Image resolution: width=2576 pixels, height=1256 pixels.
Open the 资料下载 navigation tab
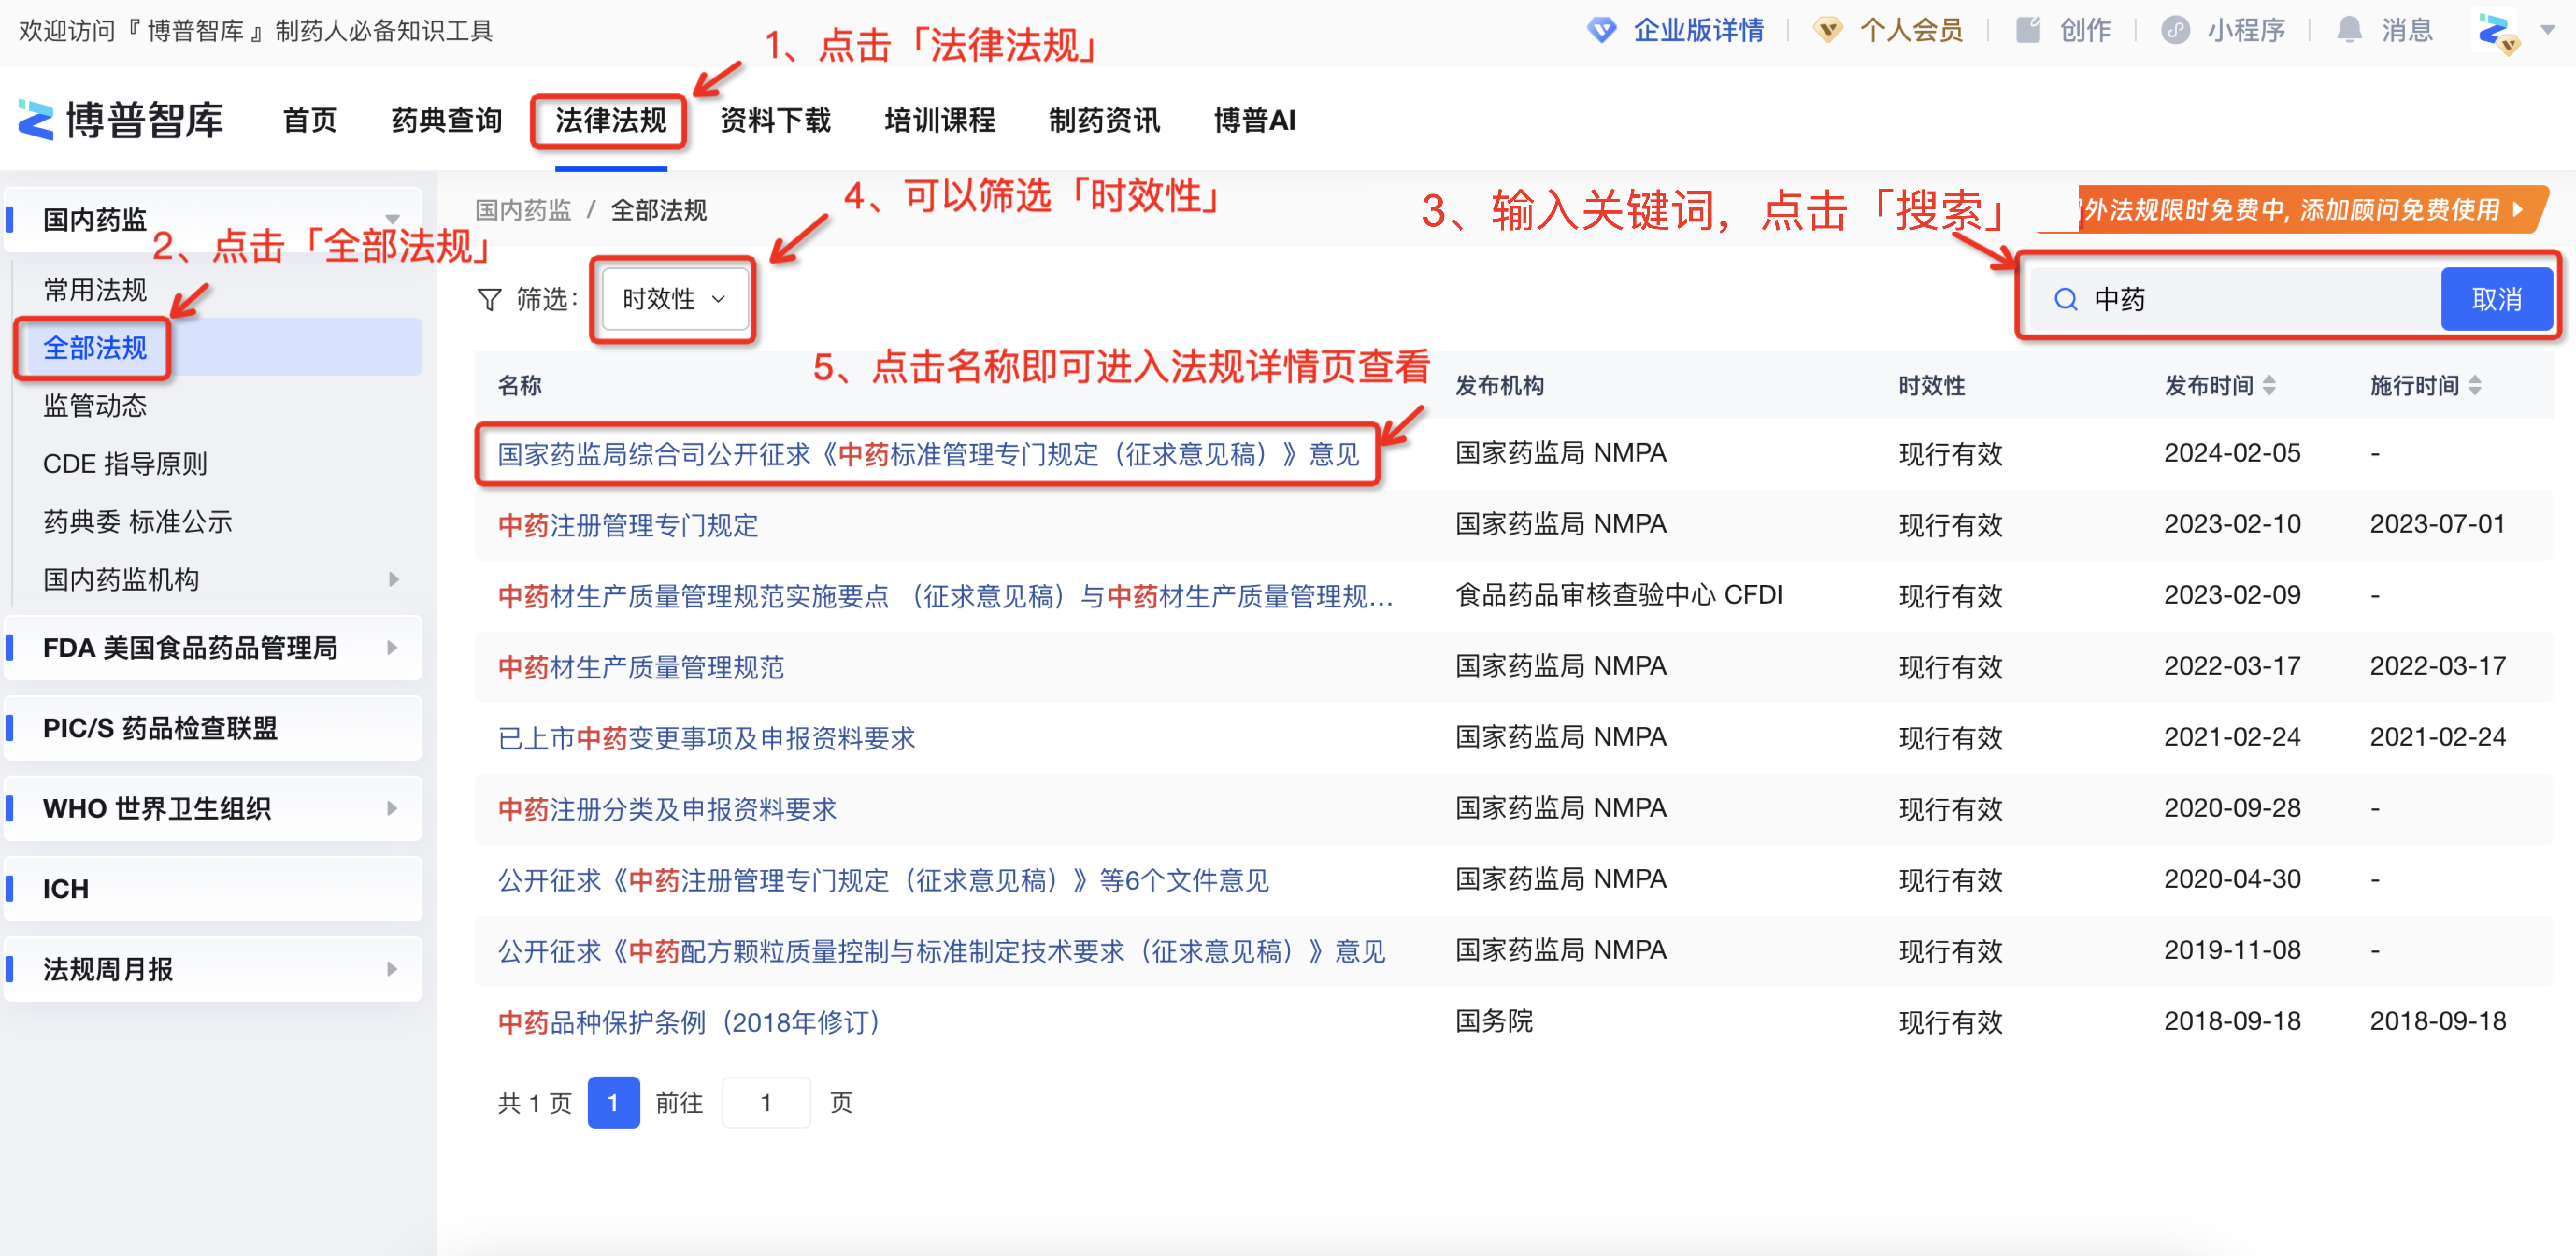coord(775,120)
